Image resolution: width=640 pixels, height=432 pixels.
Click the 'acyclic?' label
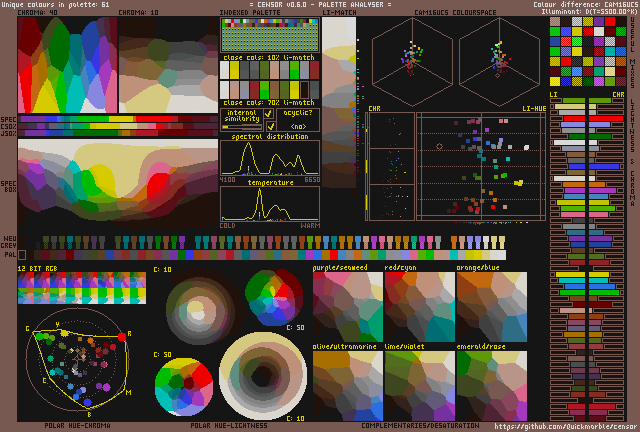298,113
